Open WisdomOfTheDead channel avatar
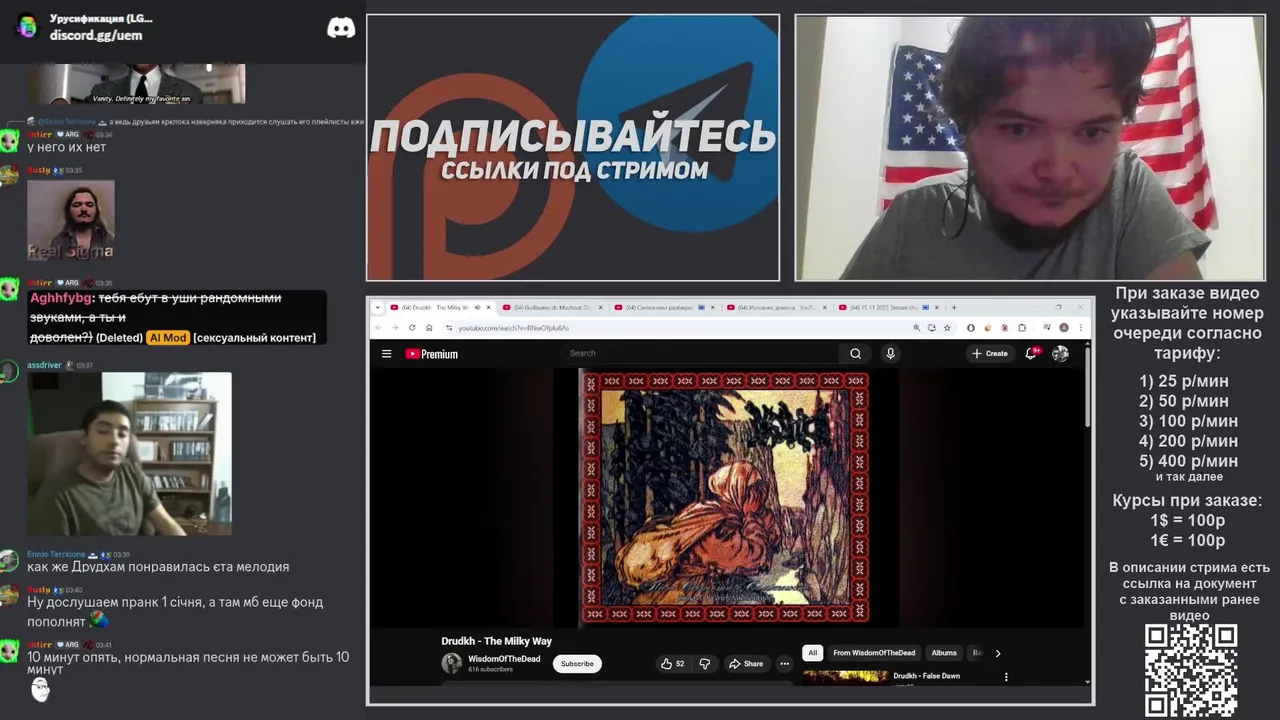1280x720 pixels. tap(452, 663)
